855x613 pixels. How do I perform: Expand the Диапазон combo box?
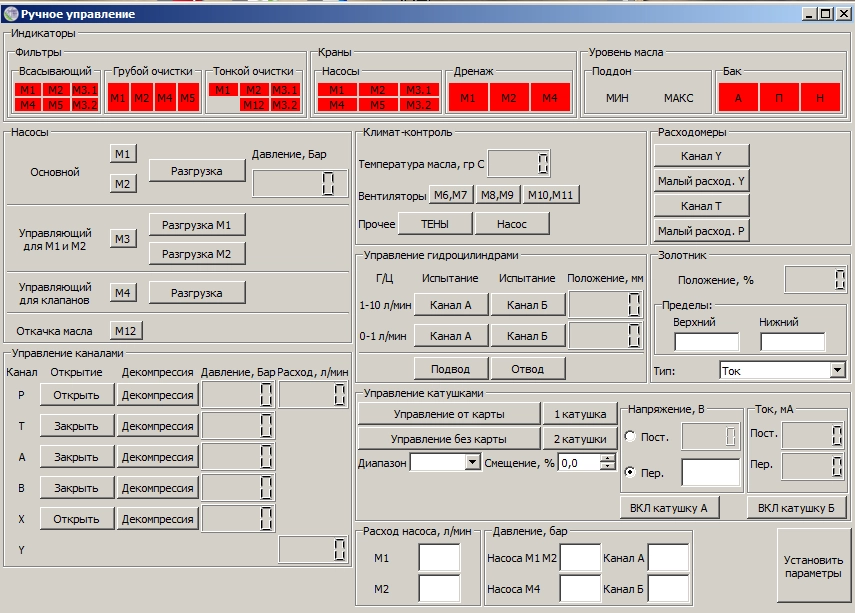pyautogui.click(x=473, y=462)
